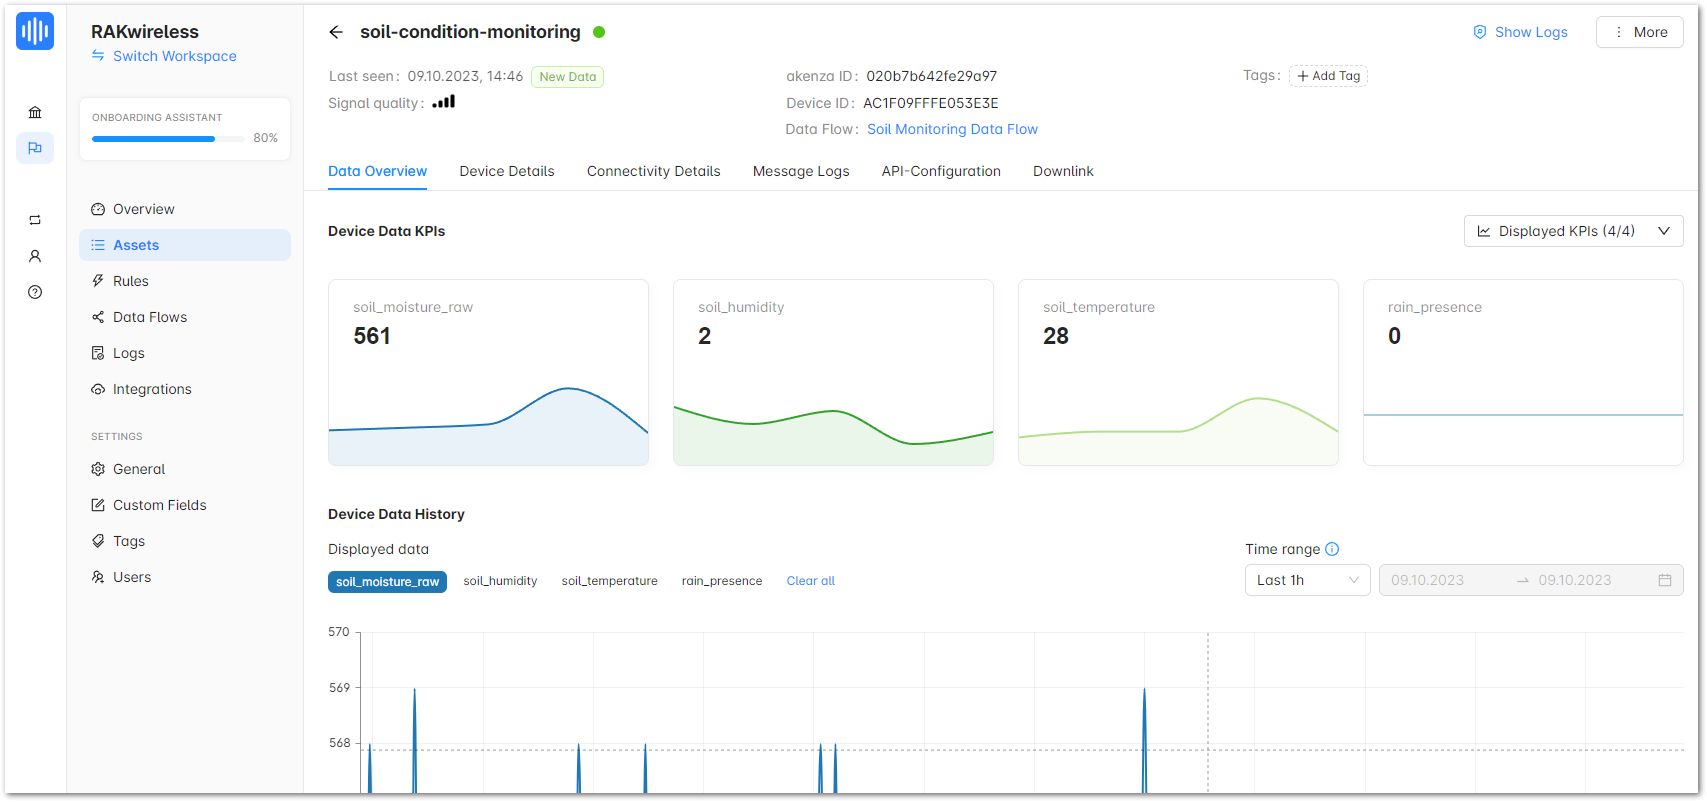Click the akenza ID value 020b7b642fe29a97
Image resolution: width=1707 pixels, height=802 pixels.
point(931,76)
